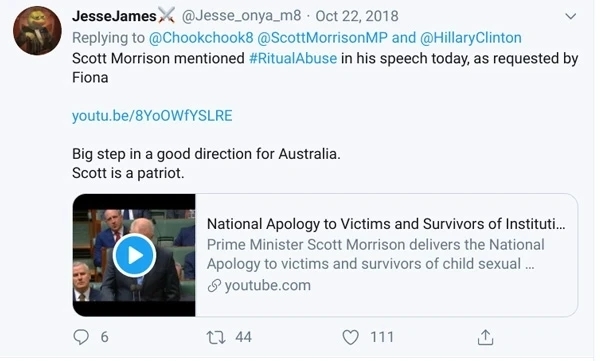The height and width of the screenshot is (361, 600).
Task: Open the JesseJames profile avatar
Action: point(37,31)
